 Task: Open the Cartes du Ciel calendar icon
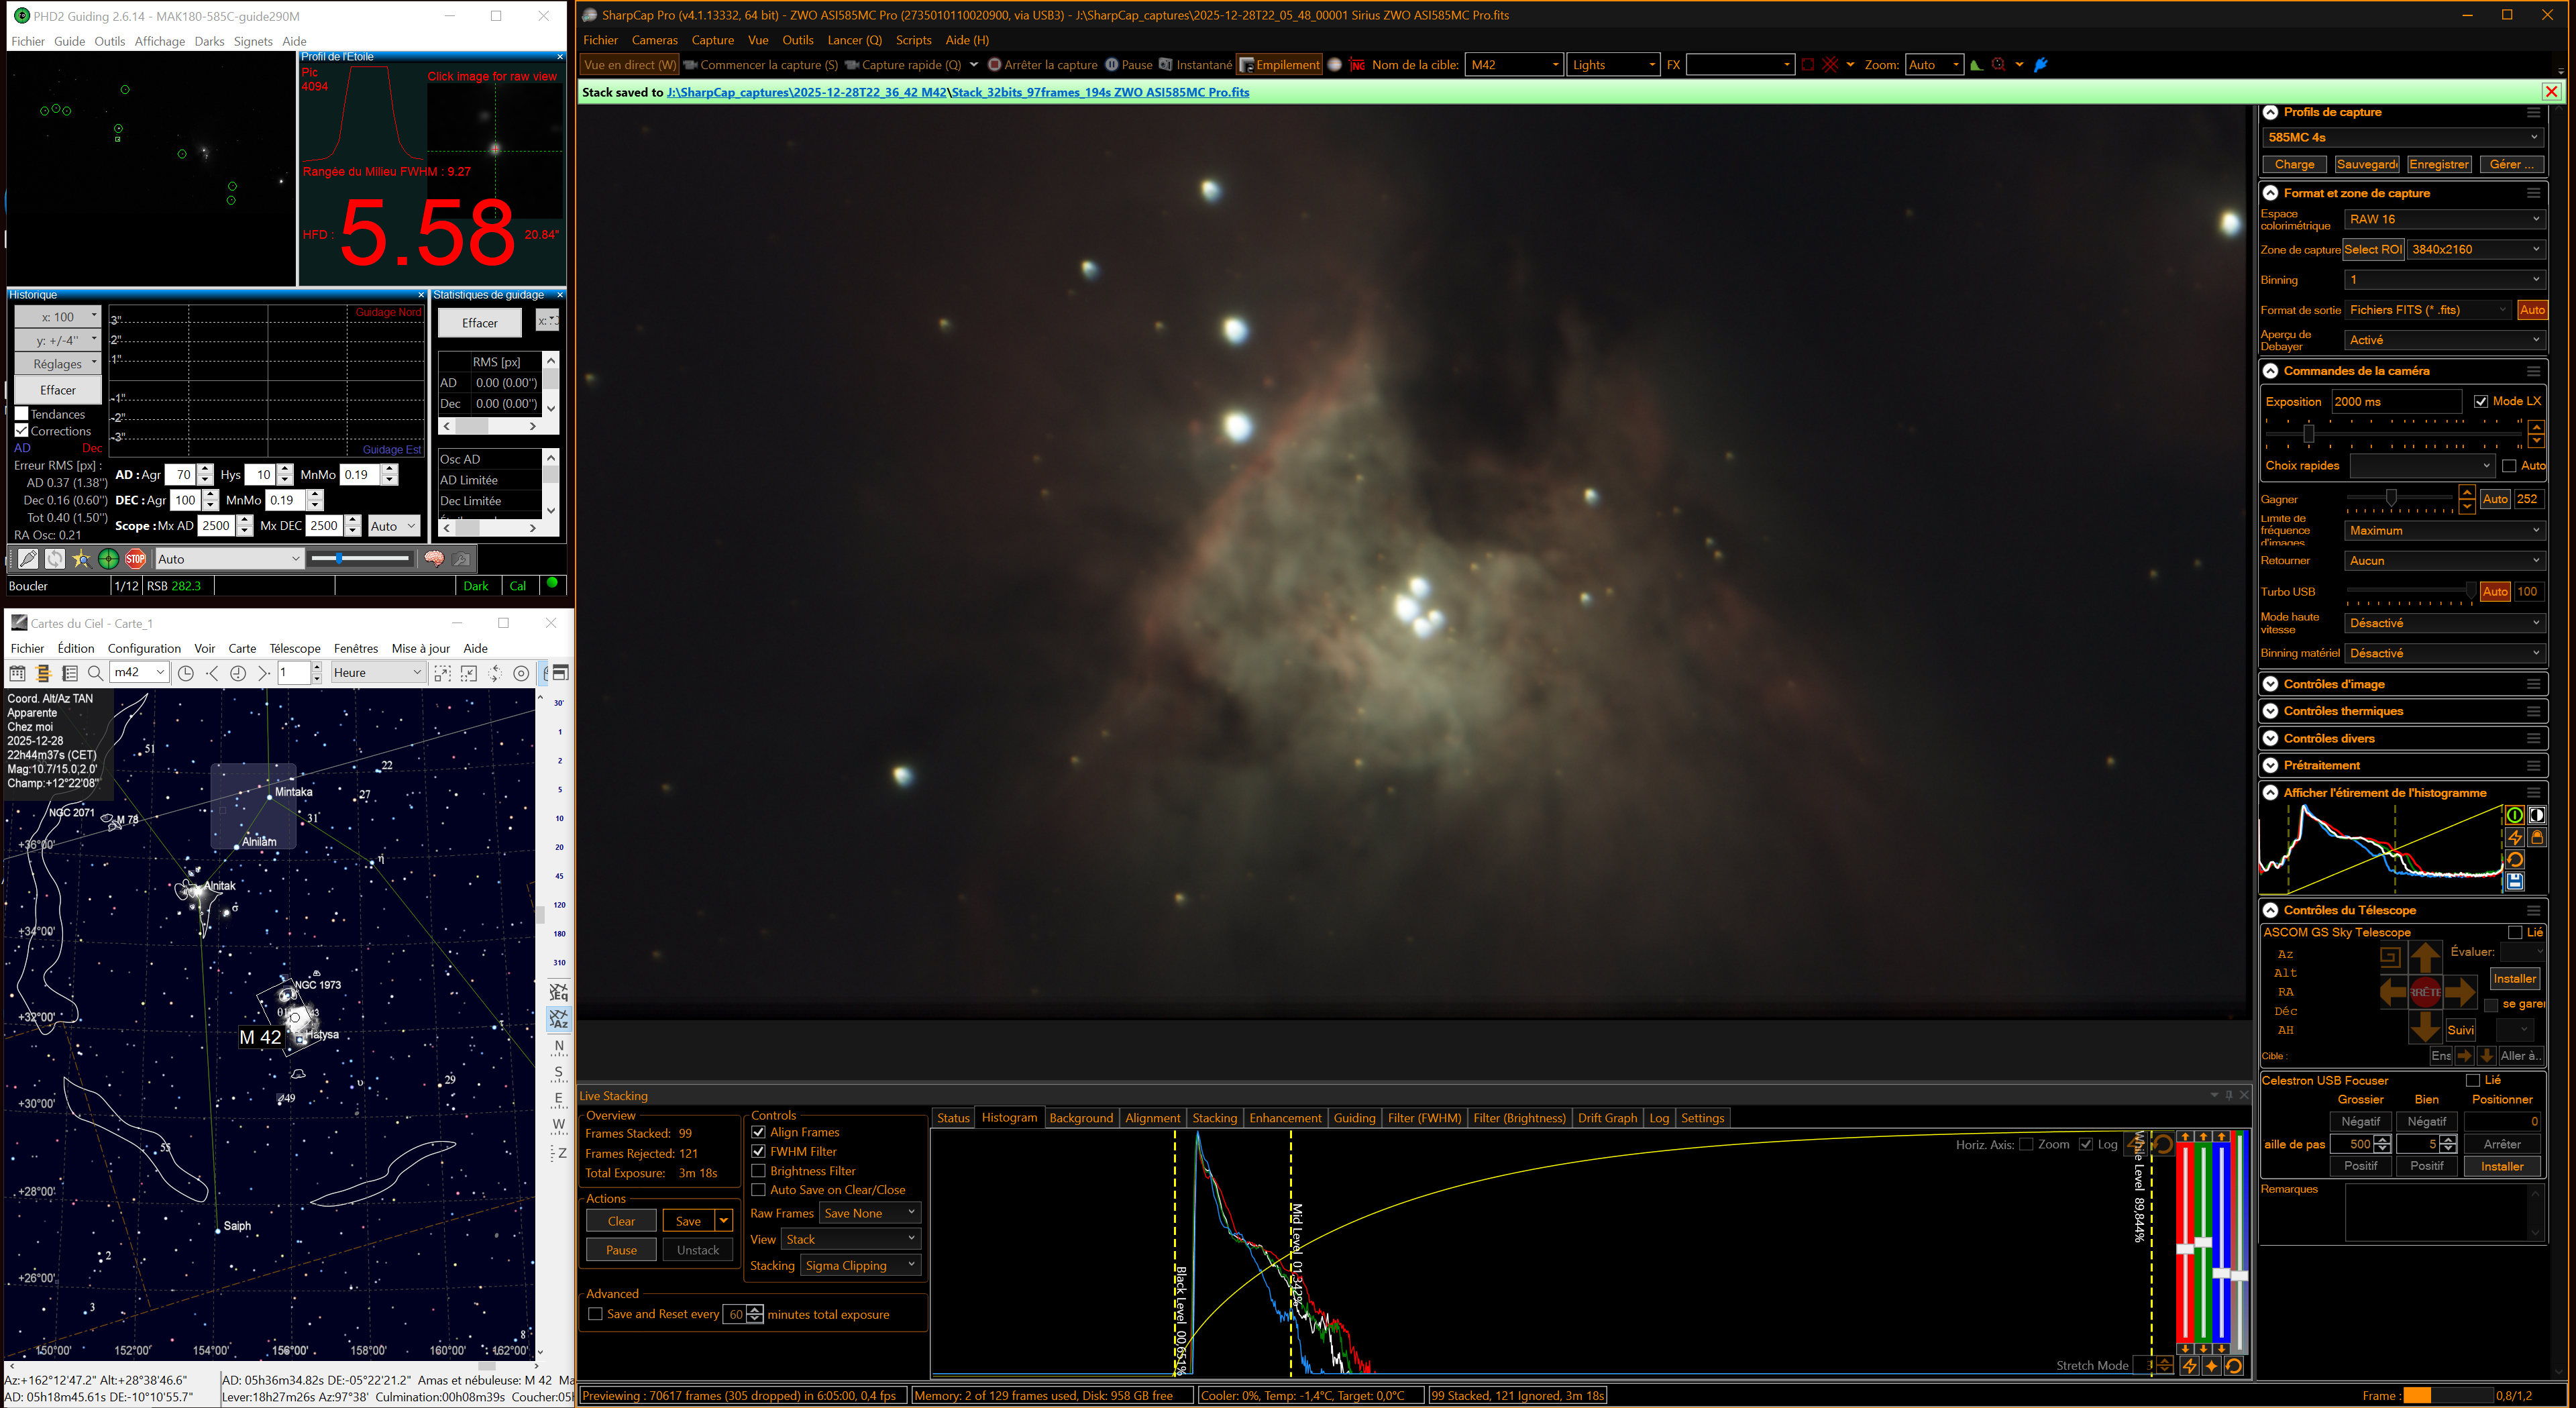(x=17, y=673)
